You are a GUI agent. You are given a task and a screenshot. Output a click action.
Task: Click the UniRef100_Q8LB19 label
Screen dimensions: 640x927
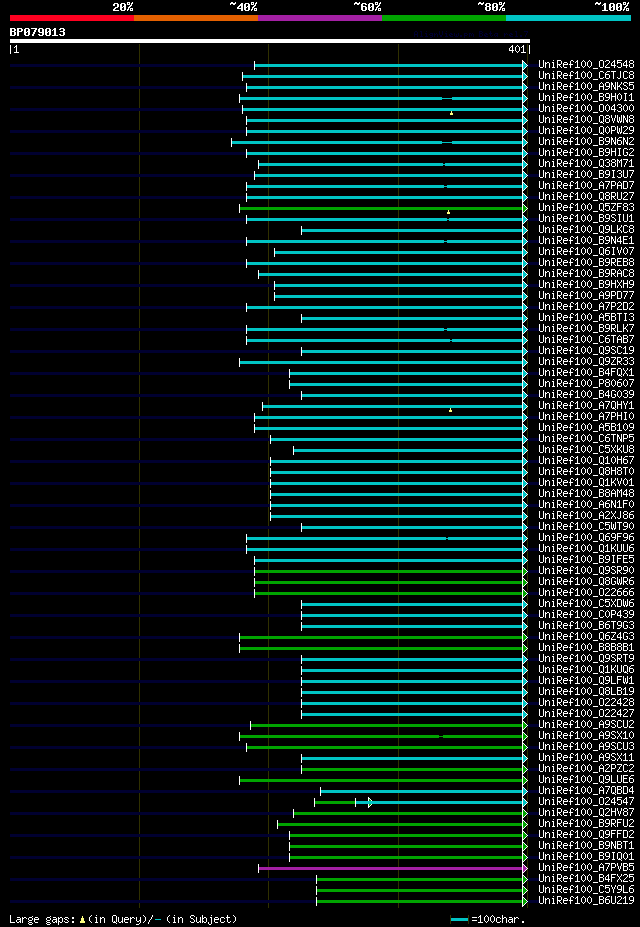click(586, 692)
